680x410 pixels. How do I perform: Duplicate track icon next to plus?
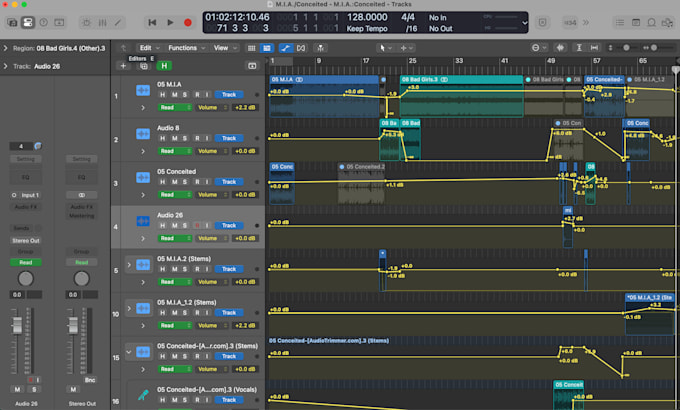pyautogui.click(x=144, y=66)
